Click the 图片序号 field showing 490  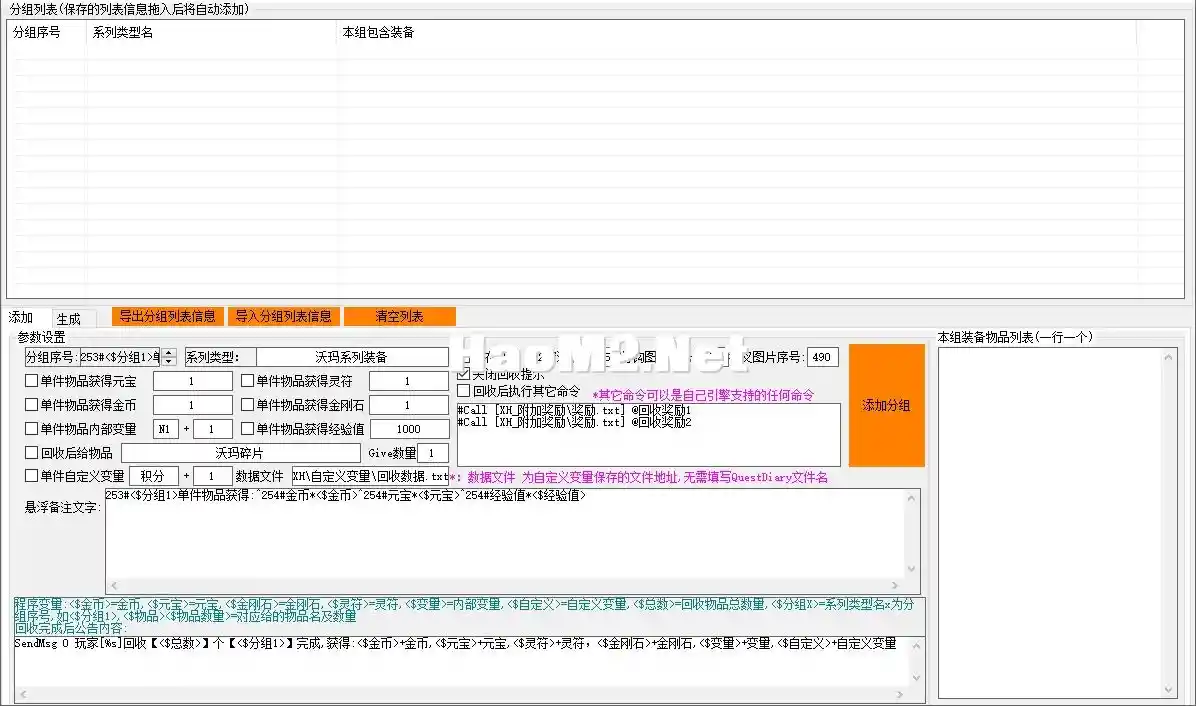point(822,357)
